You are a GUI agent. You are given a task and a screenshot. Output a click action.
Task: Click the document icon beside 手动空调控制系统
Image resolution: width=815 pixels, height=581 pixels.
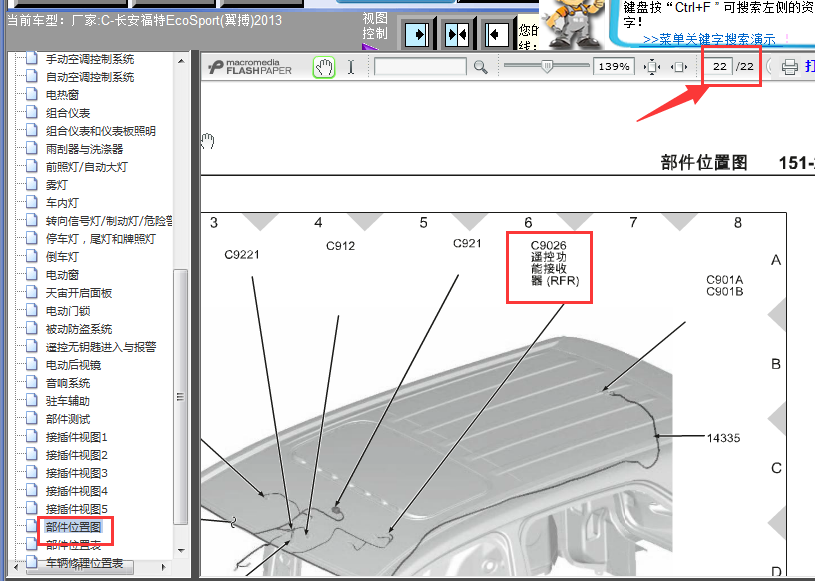32,58
